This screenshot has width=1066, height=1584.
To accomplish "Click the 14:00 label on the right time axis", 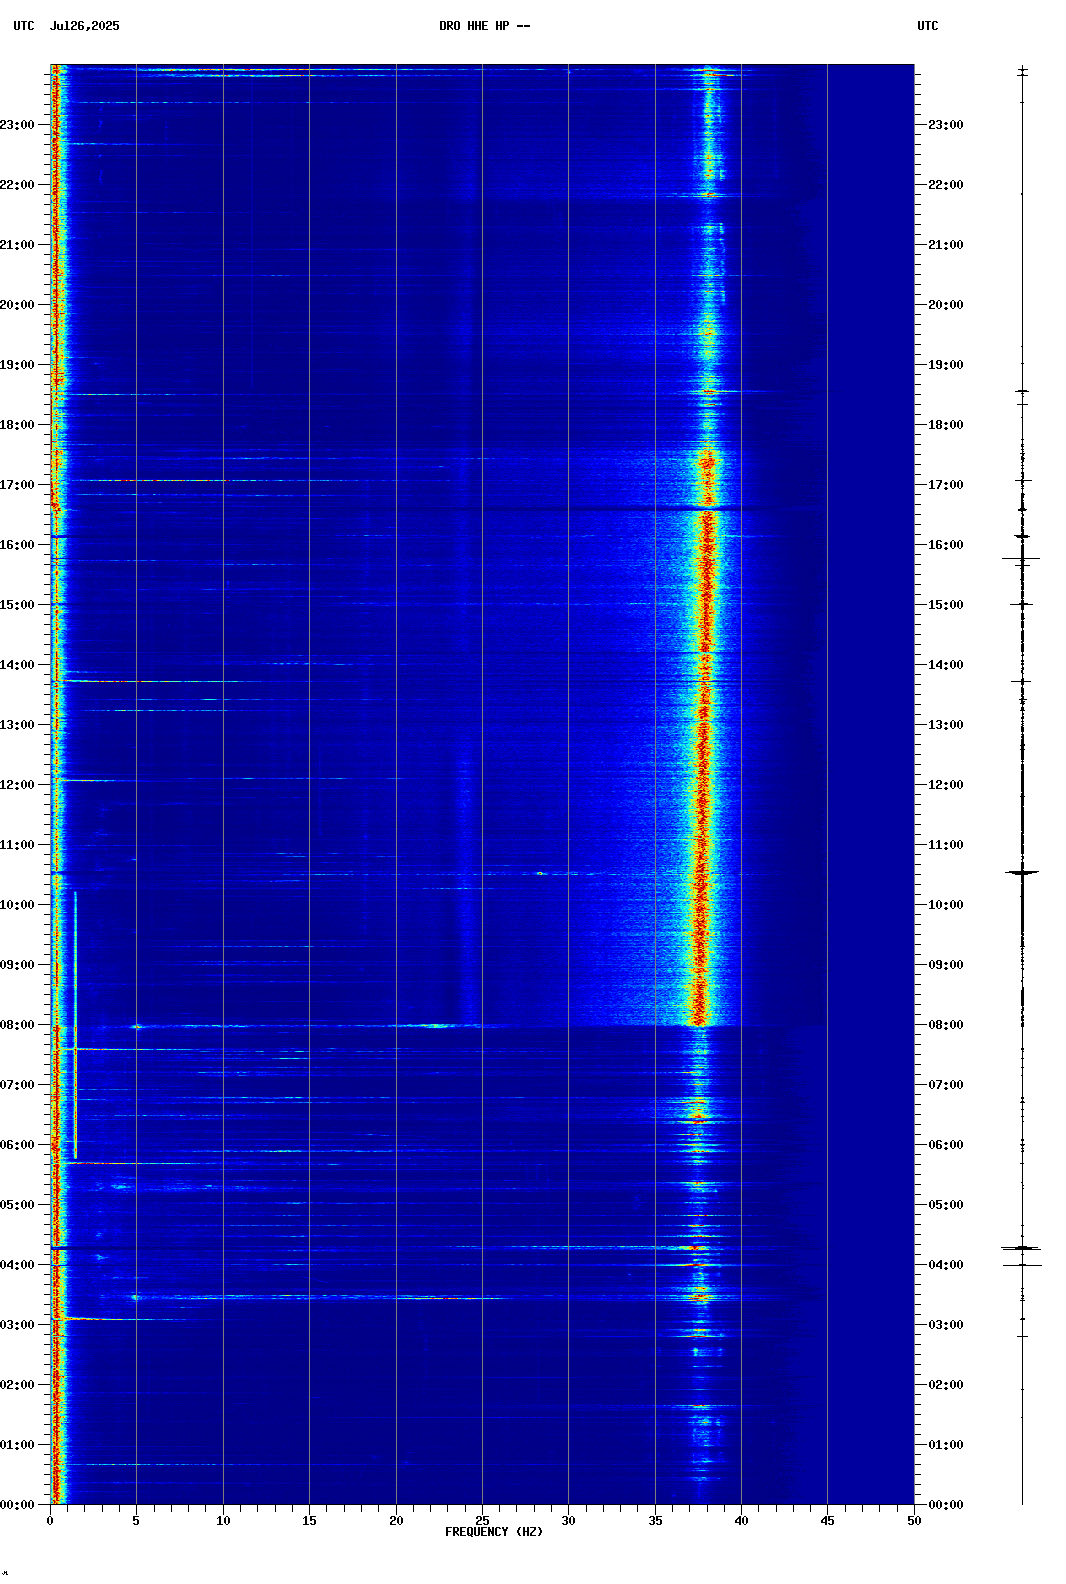I will tap(946, 665).
